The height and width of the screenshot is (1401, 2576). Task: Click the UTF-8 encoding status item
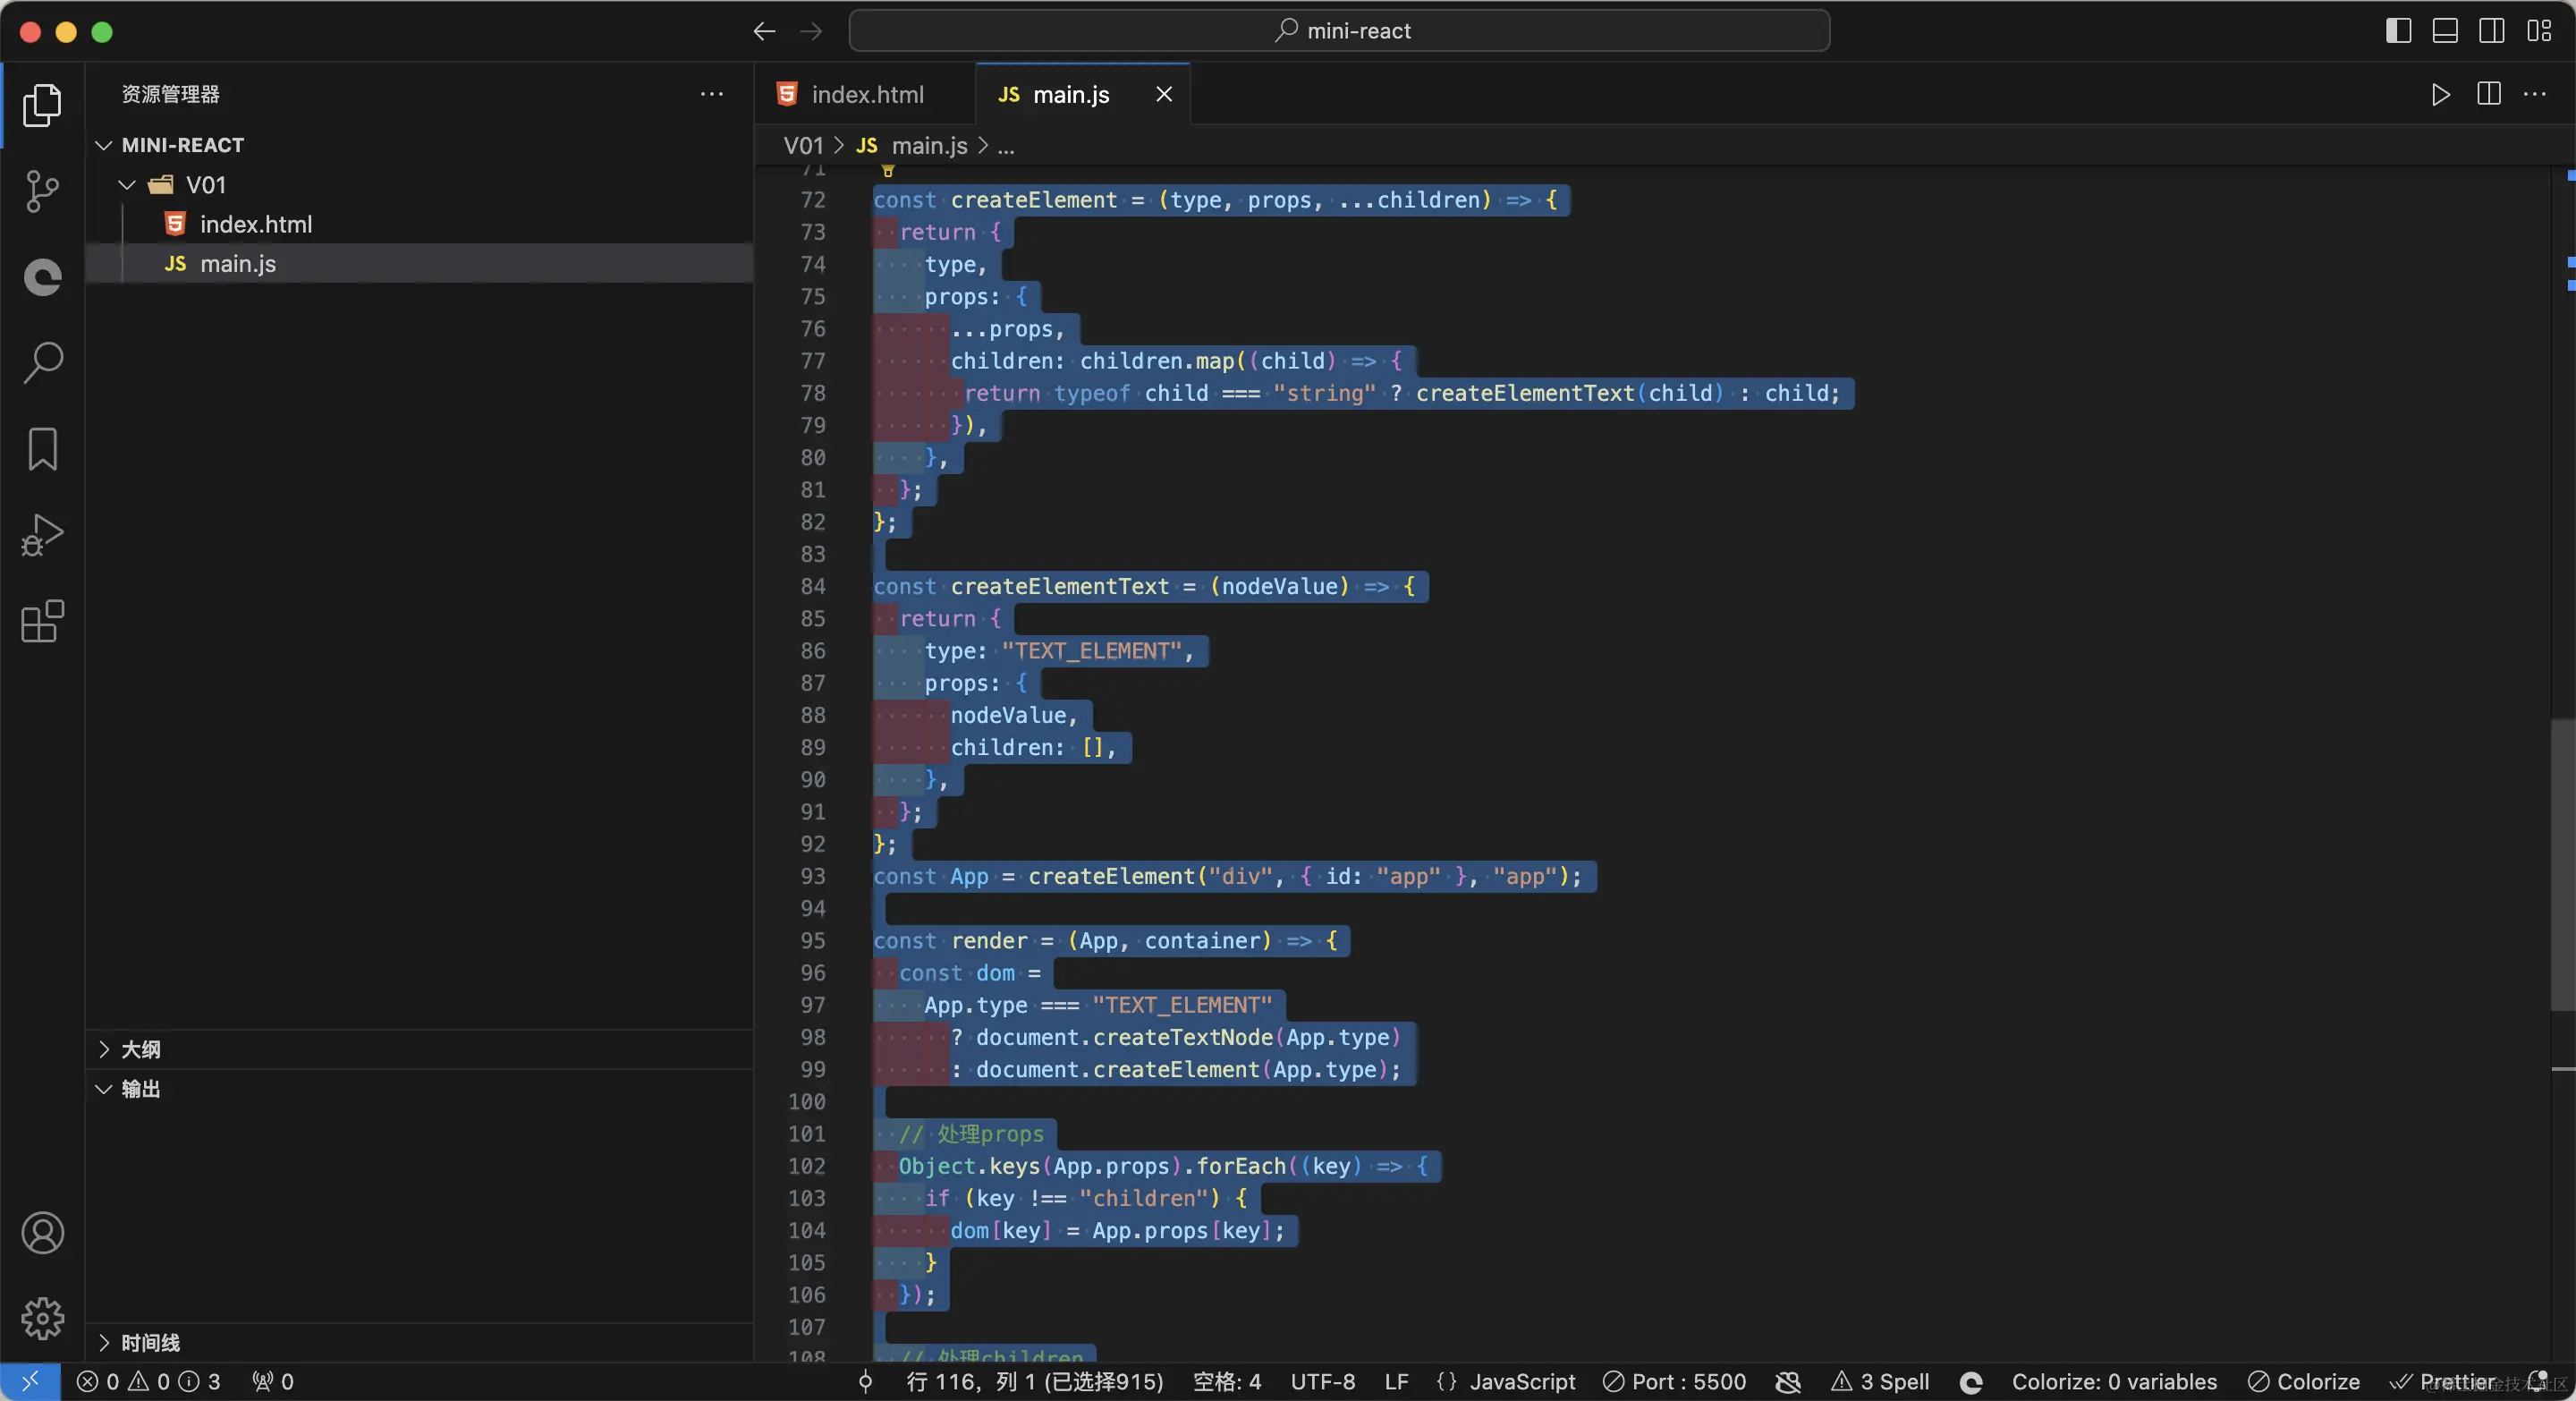click(1322, 1382)
